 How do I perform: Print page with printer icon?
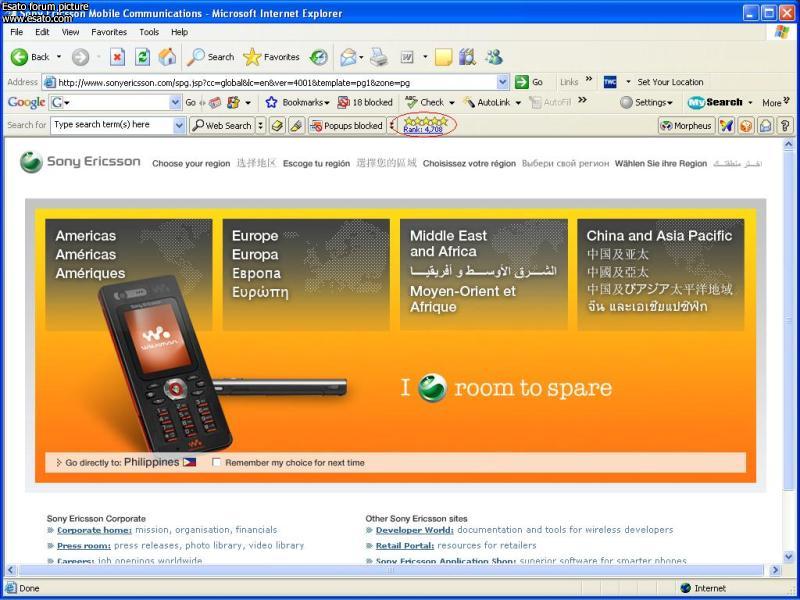pos(379,57)
